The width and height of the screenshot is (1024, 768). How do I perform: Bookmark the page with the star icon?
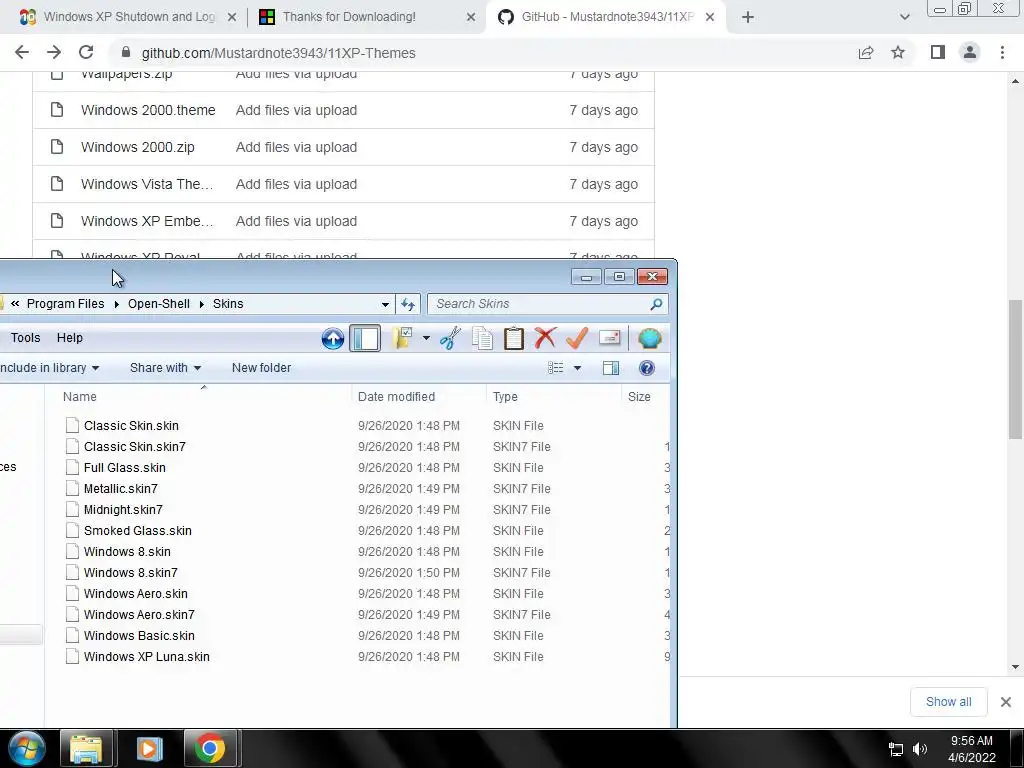[898, 53]
